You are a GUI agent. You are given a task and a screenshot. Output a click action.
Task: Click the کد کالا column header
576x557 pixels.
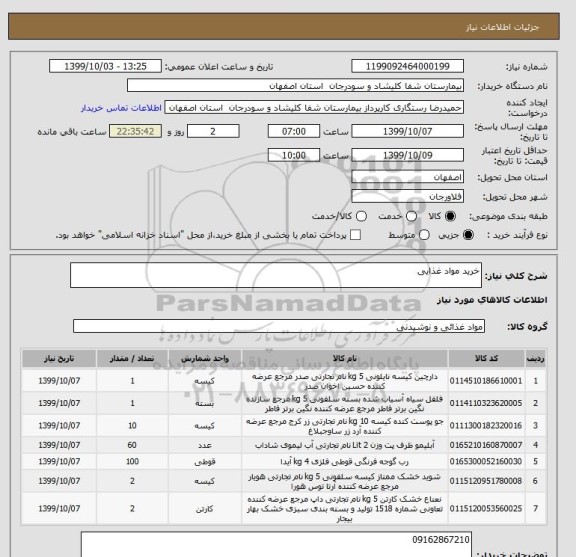pyautogui.click(x=486, y=359)
